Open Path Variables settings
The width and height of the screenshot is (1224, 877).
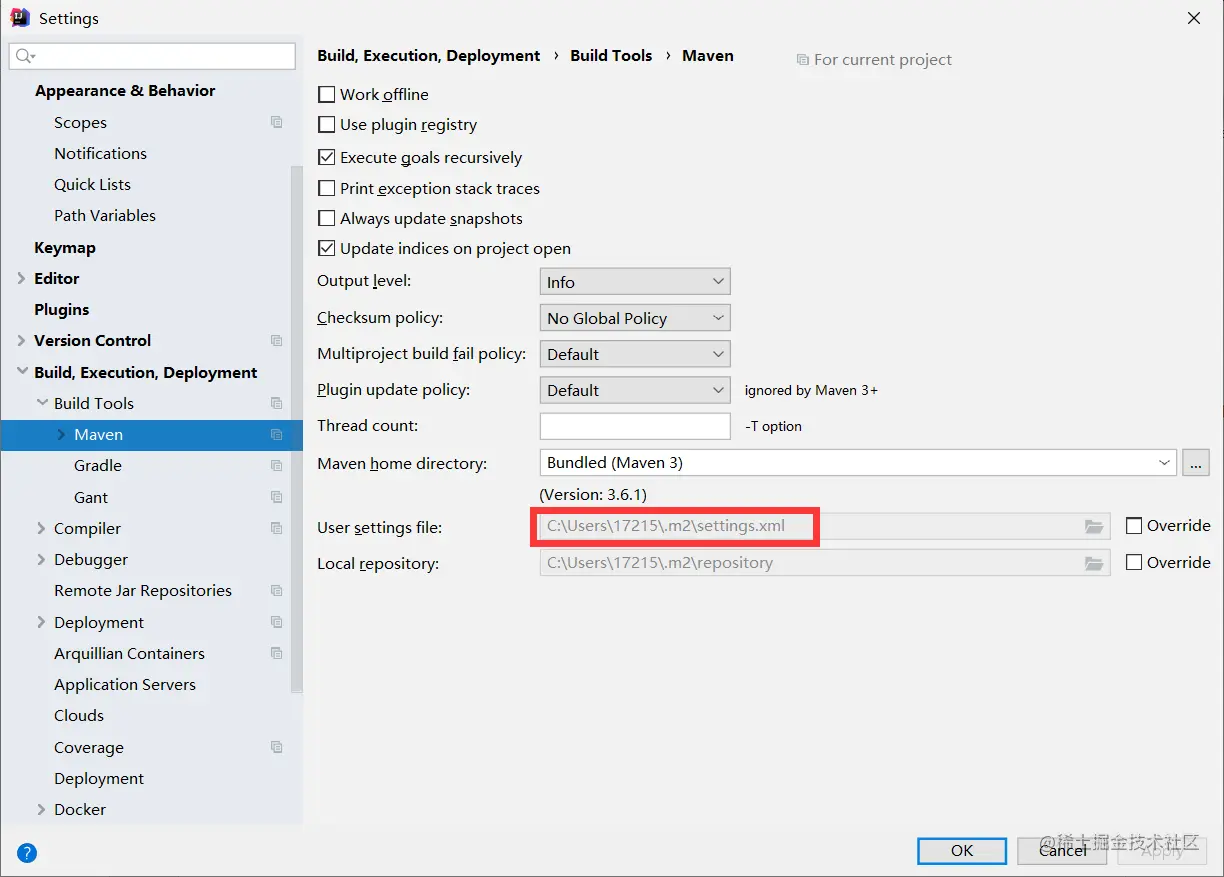tap(105, 216)
